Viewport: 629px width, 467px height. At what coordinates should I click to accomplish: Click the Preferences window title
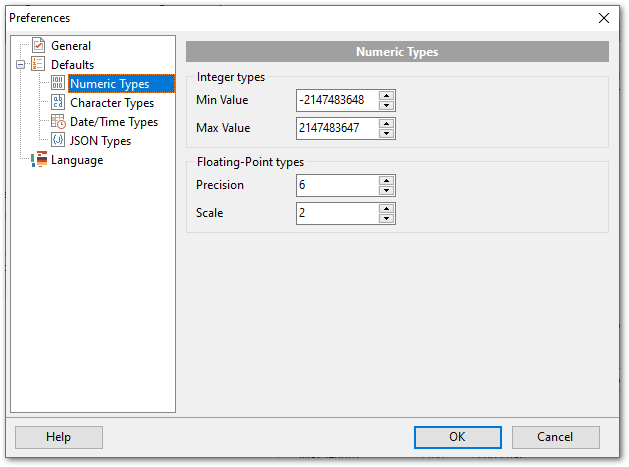(39, 18)
